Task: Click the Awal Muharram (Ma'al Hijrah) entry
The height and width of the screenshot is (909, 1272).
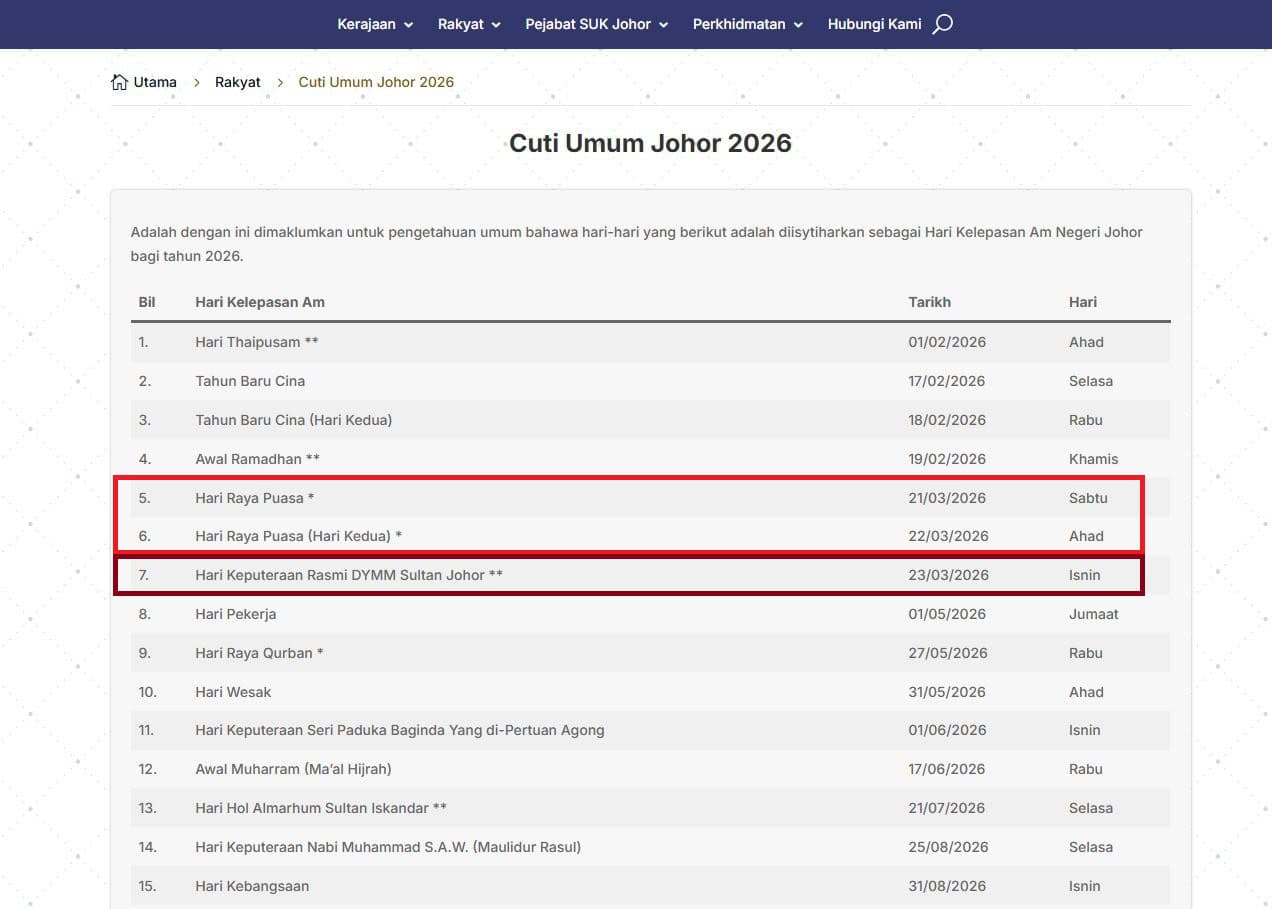Action: point(293,769)
